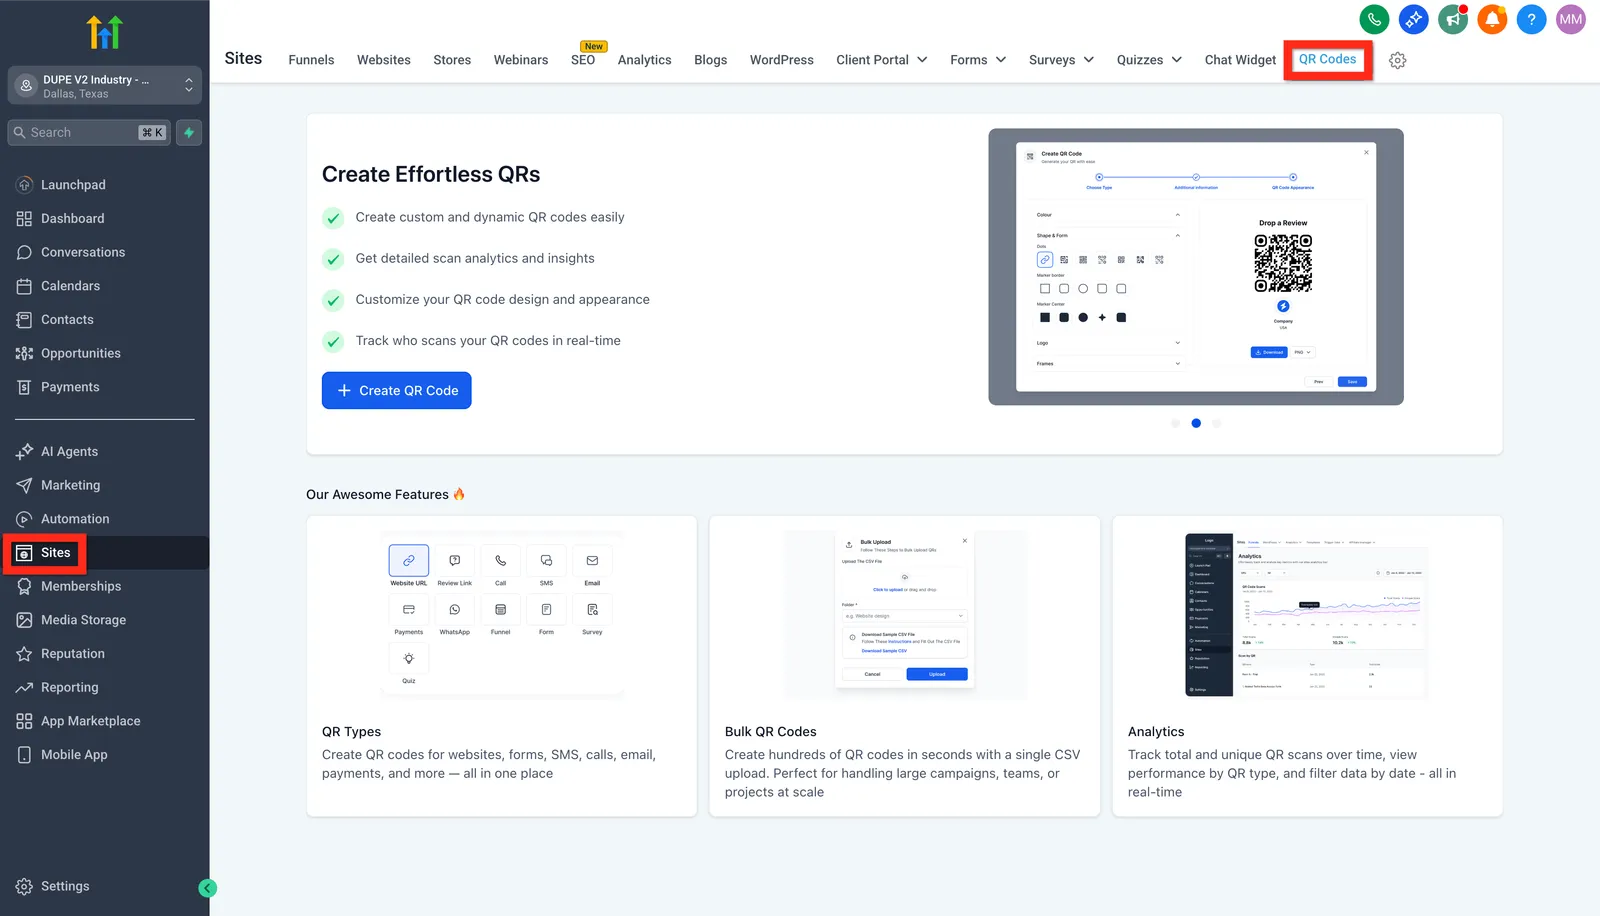
Task: Expand the Client Portal dropdown
Action: tap(882, 60)
